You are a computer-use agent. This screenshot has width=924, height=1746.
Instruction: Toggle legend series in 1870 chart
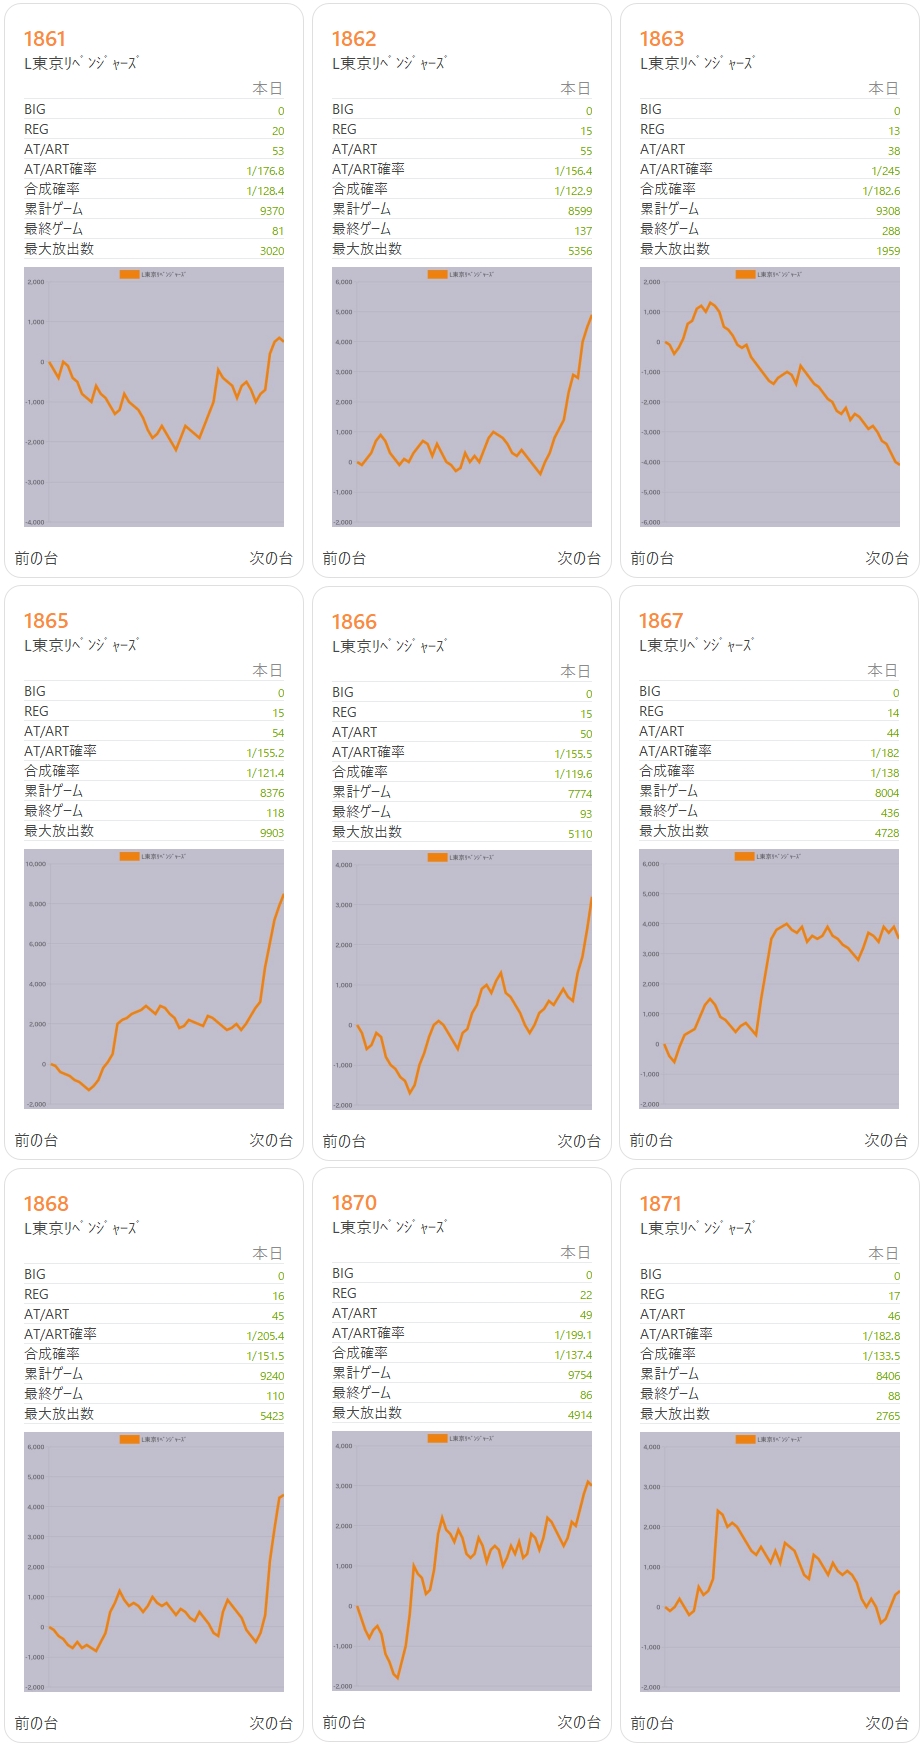click(x=437, y=1438)
